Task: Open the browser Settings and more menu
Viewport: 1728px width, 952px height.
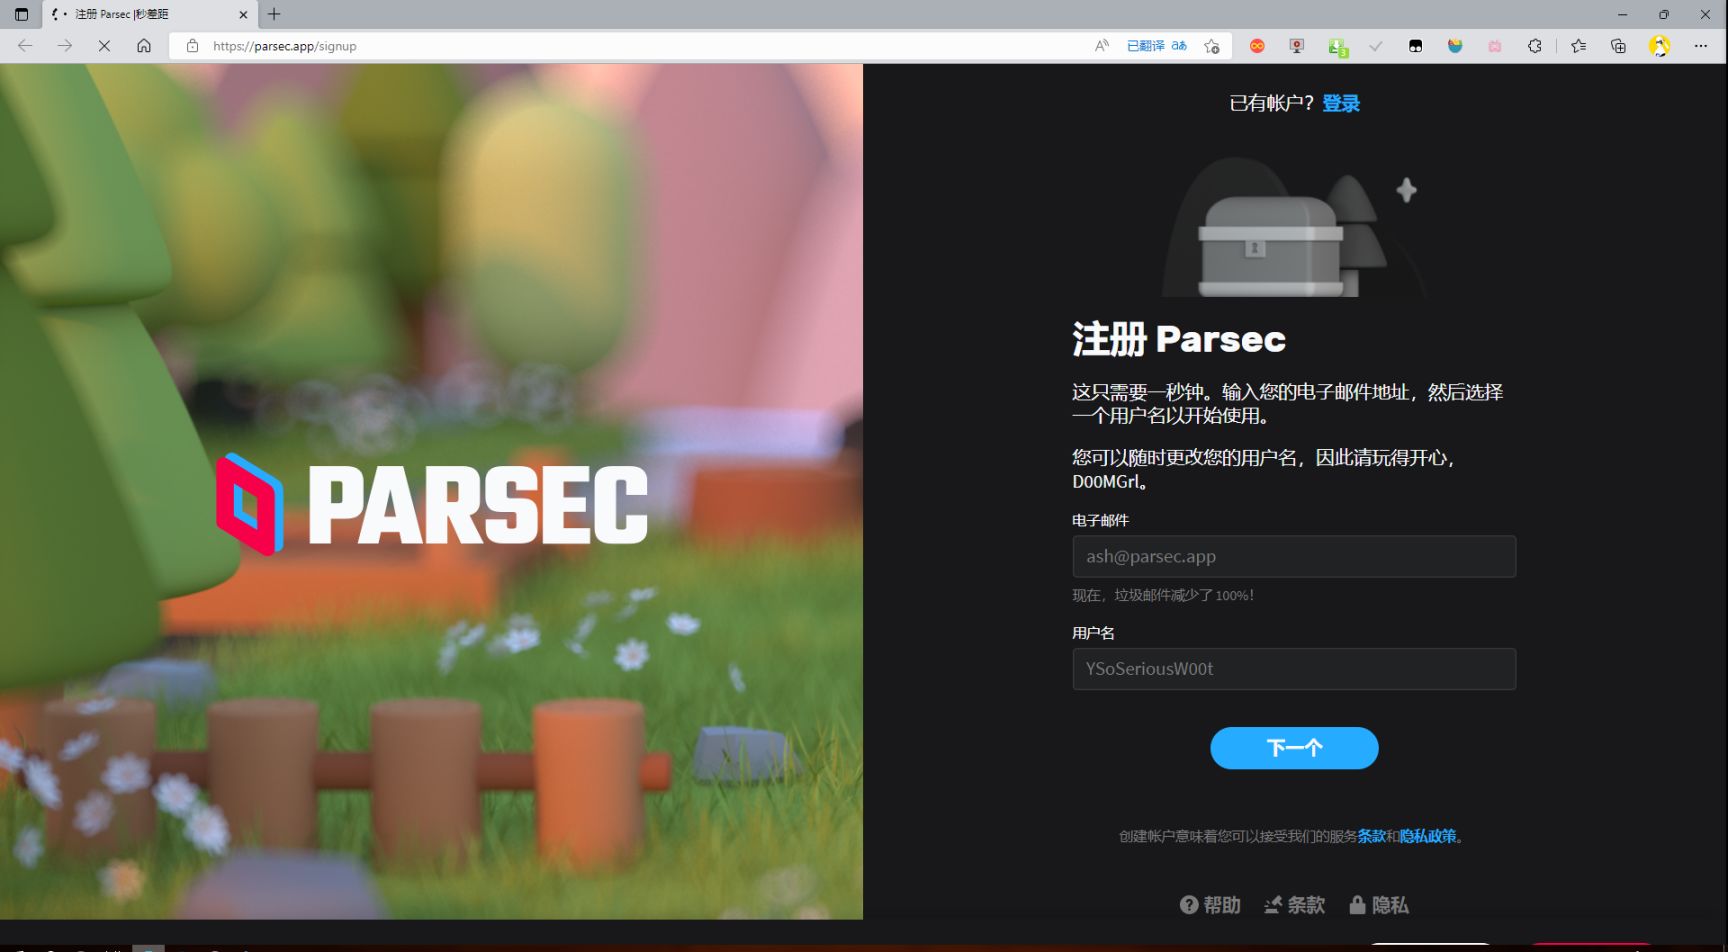Action: tap(1701, 46)
